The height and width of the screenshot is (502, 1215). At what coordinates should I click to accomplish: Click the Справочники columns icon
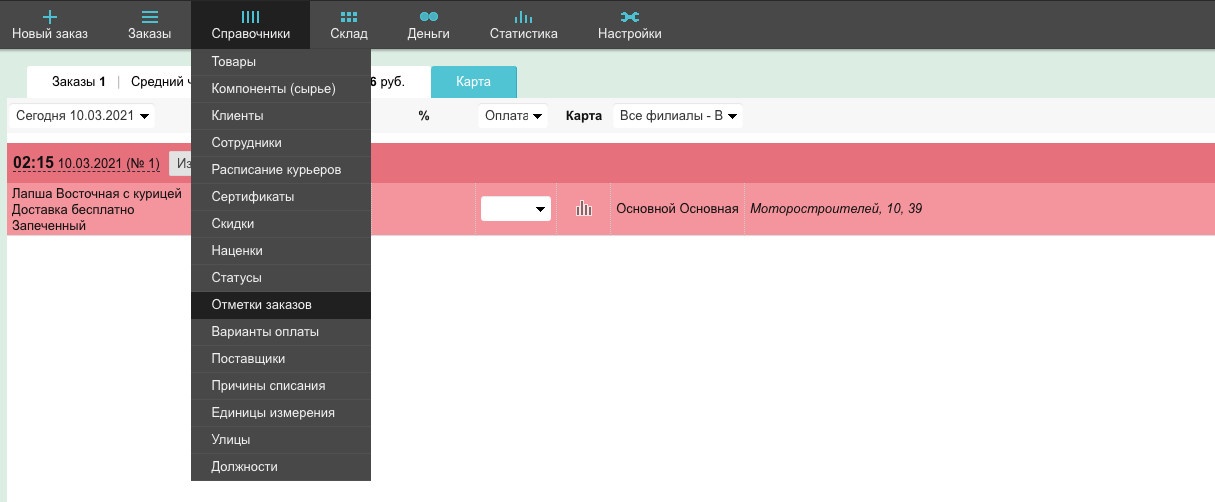click(250, 17)
